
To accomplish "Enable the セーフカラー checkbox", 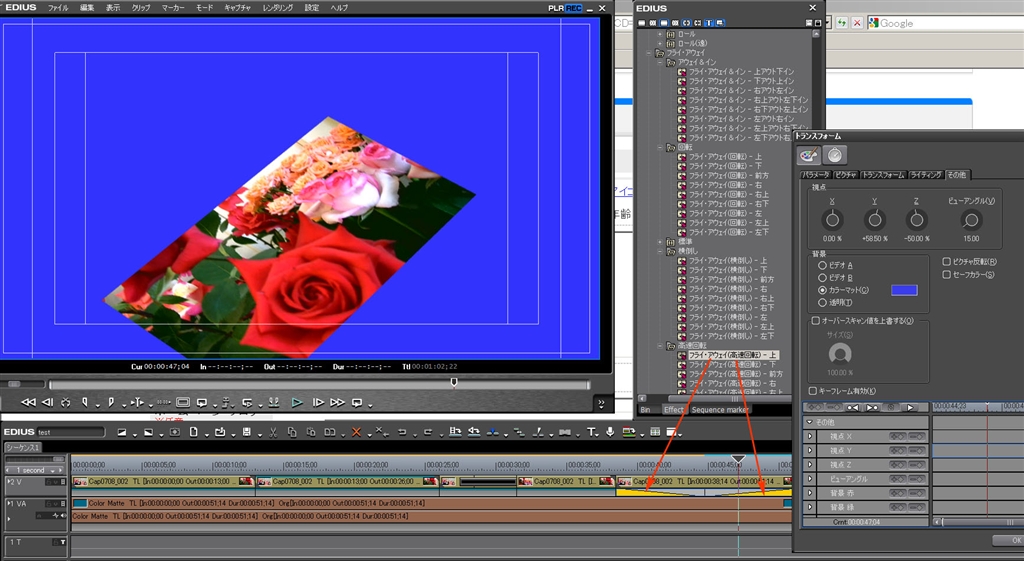I will click(946, 275).
